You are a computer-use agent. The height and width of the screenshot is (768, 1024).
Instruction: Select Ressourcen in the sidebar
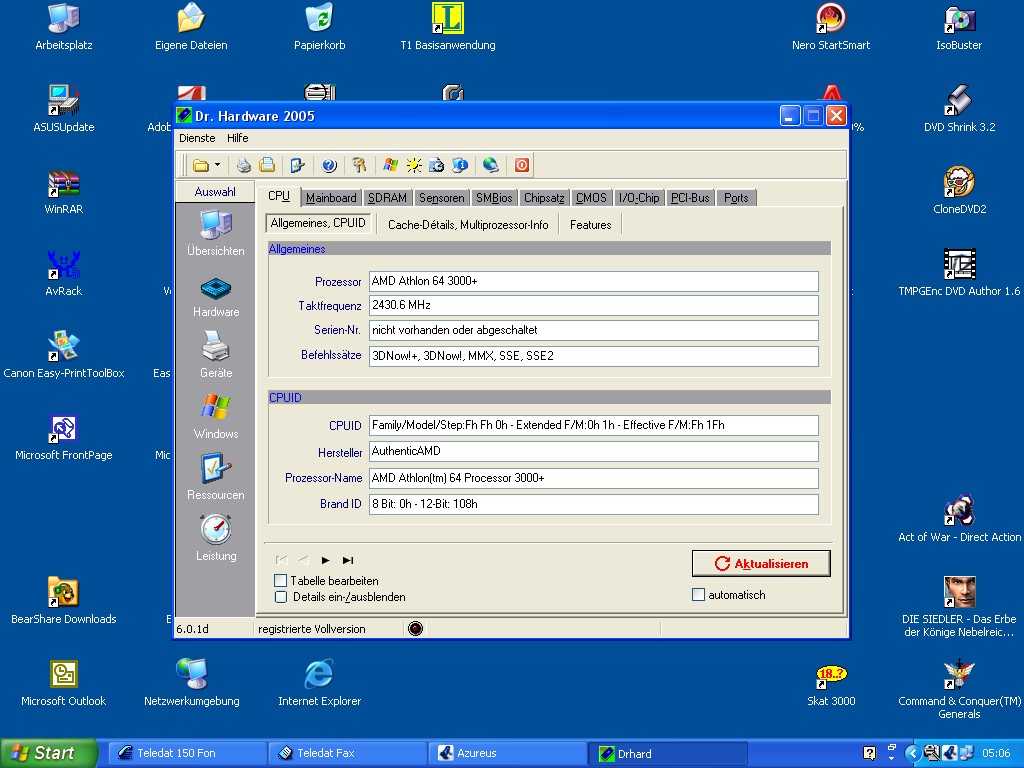click(216, 477)
